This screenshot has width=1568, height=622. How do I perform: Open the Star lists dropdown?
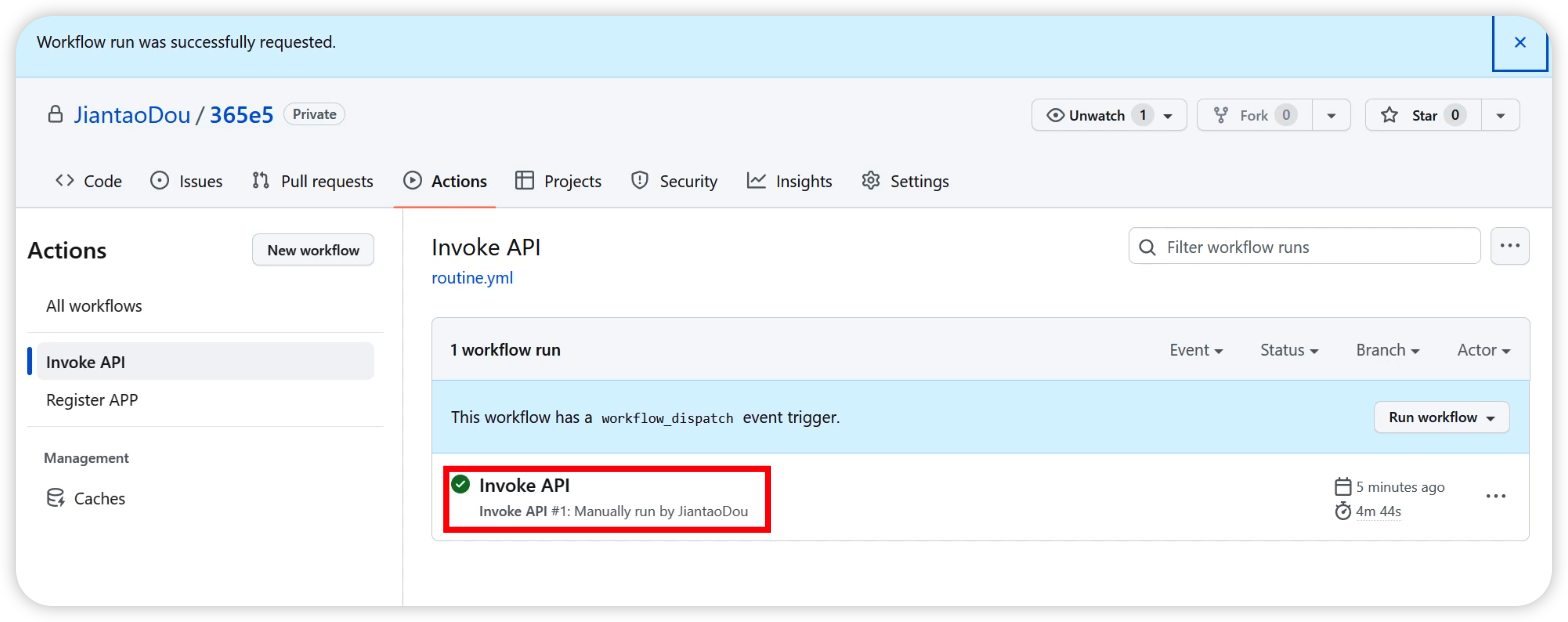tap(1500, 115)
